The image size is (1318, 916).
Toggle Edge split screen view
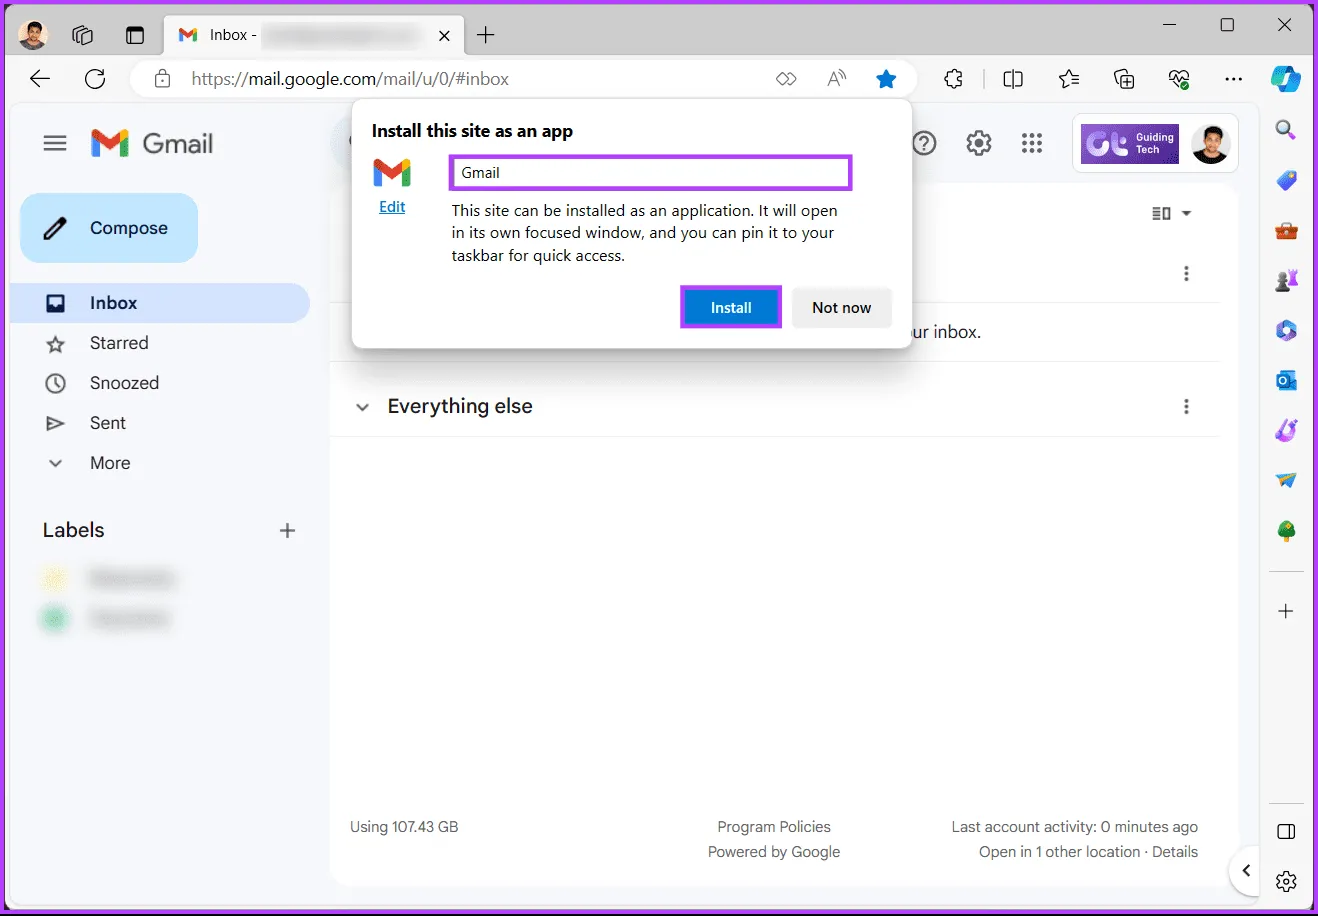tap(1013, 79)
